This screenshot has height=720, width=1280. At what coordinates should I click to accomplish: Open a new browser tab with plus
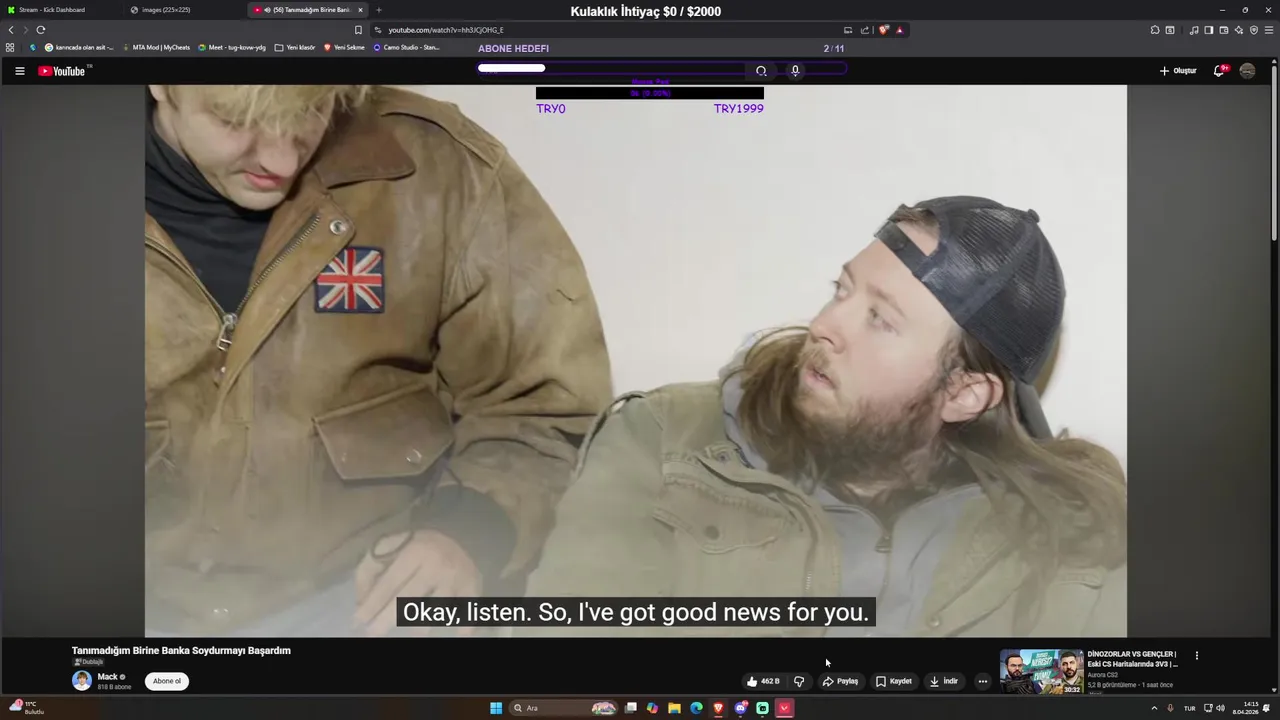point(379,10)
